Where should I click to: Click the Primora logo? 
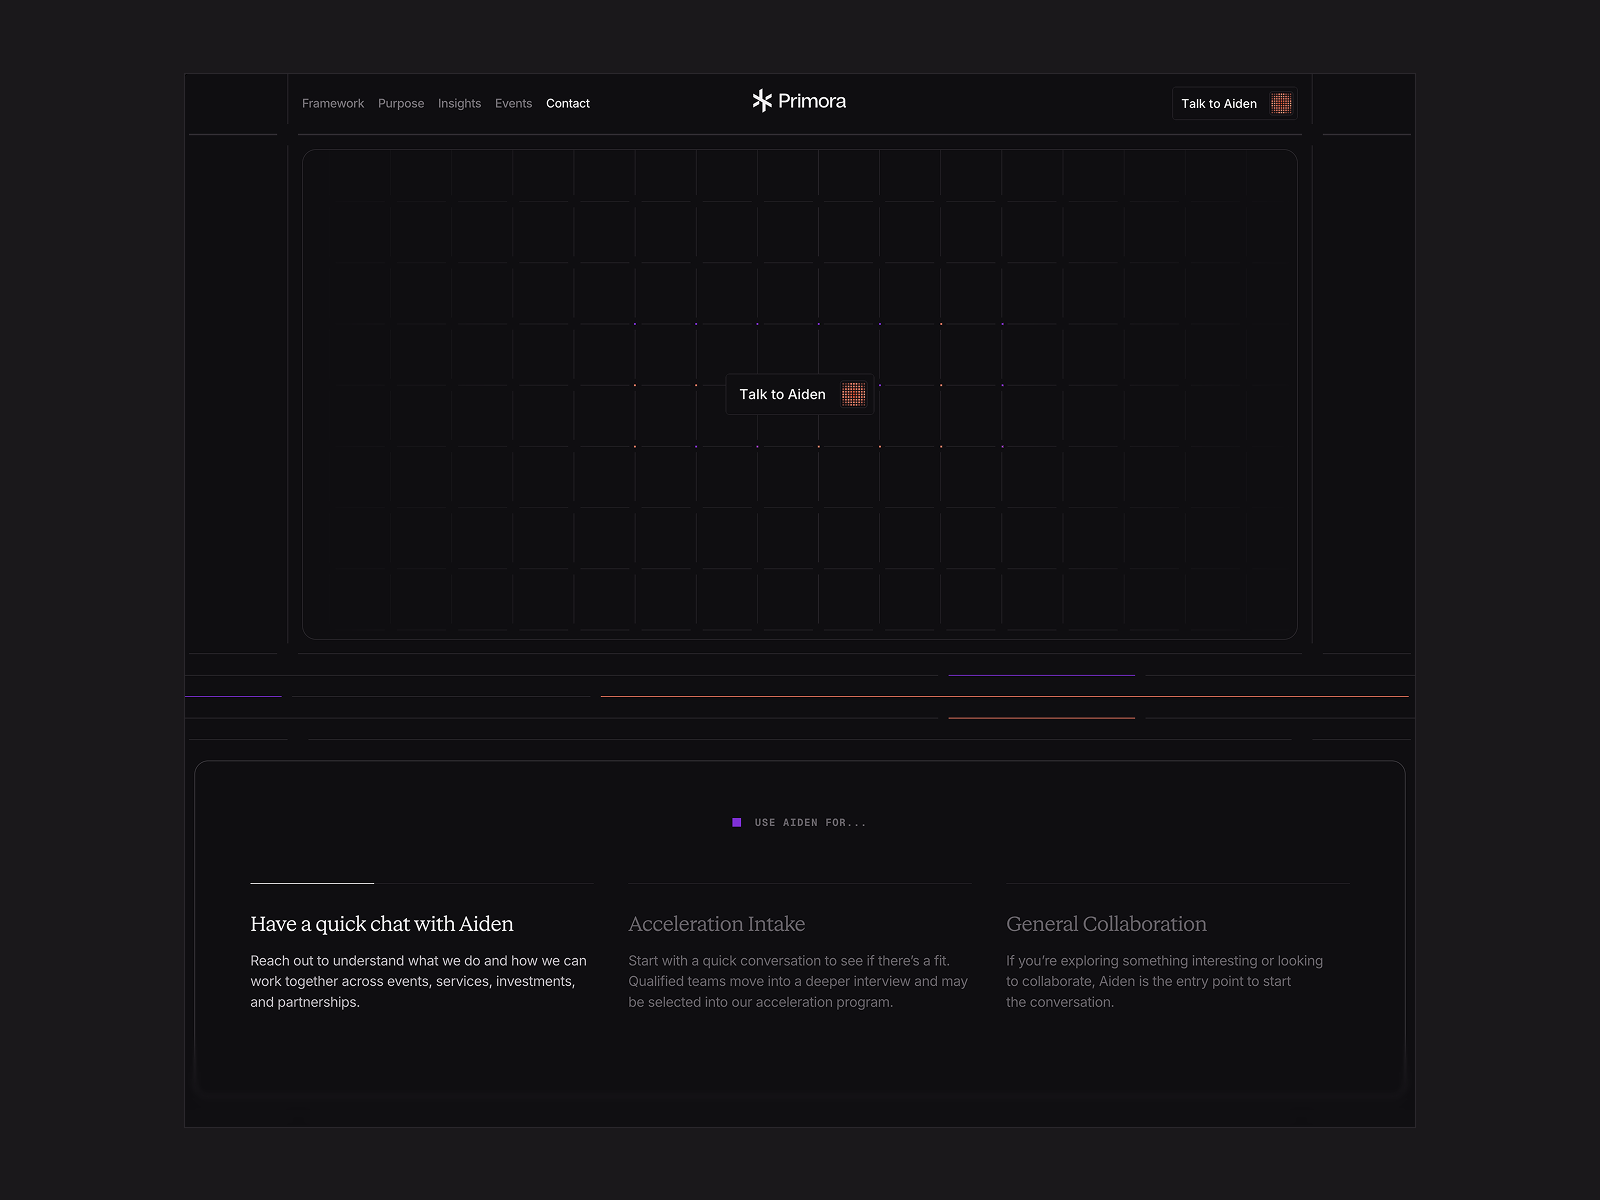tap(799, 101)
